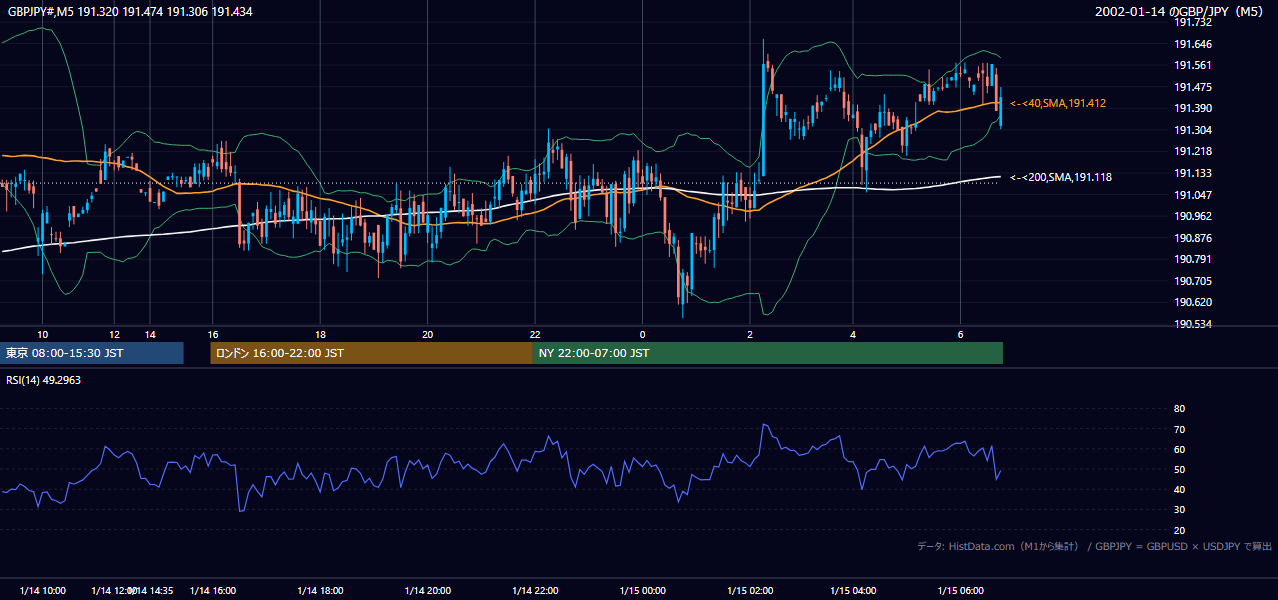This screenshot has width=1278, height=600.
Task: Click price scale value 191.561
Action: 1194,66
